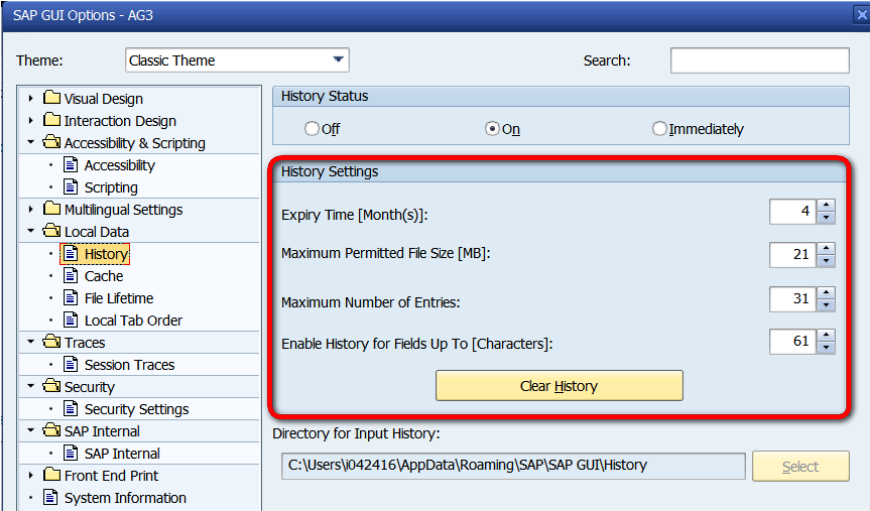Decrease Maximum Permitted File Size value
The image size is (870, 511).
point(826,261)
